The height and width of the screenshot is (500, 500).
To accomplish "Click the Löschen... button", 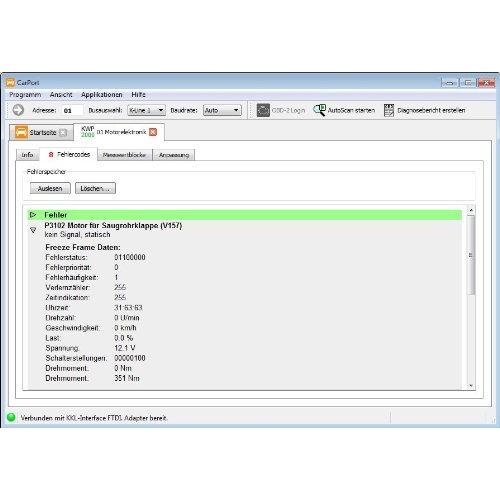I will click(95, 188).
